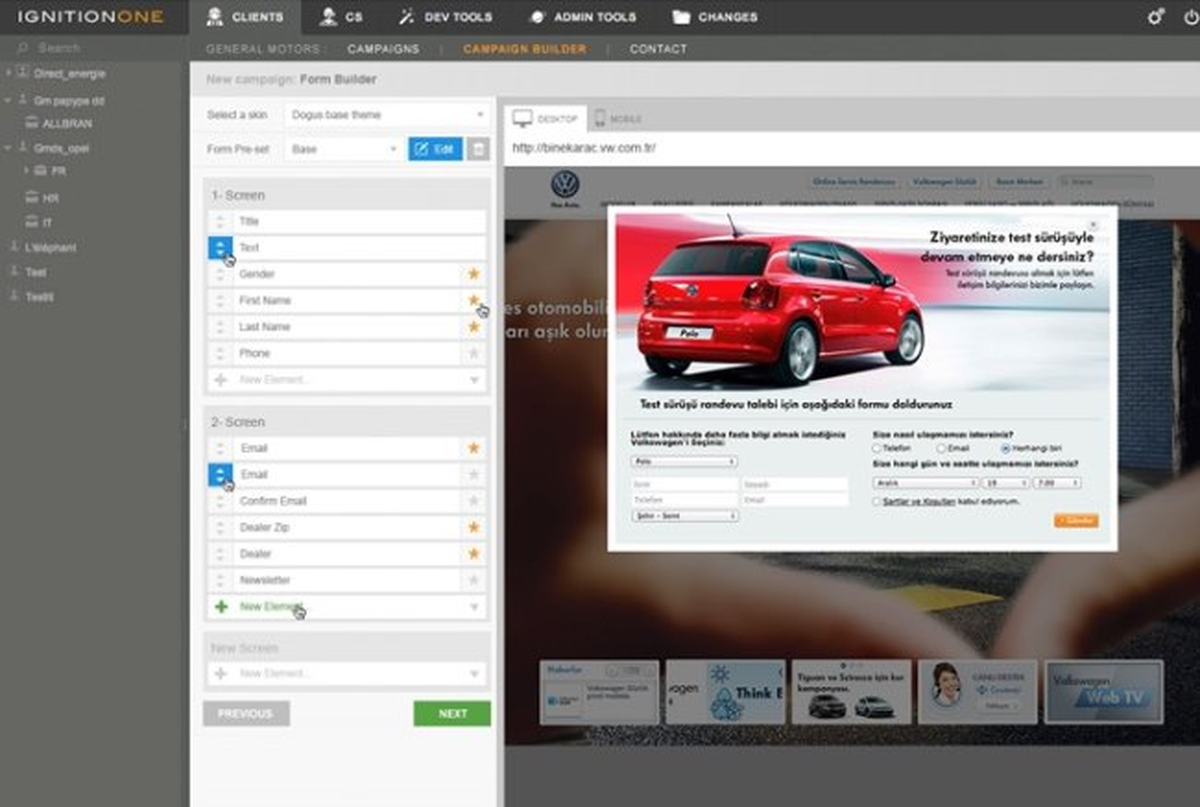Click the search magnifier icon in the sidebar
This screenshot has width=1200, height=807.
point(22,48)
